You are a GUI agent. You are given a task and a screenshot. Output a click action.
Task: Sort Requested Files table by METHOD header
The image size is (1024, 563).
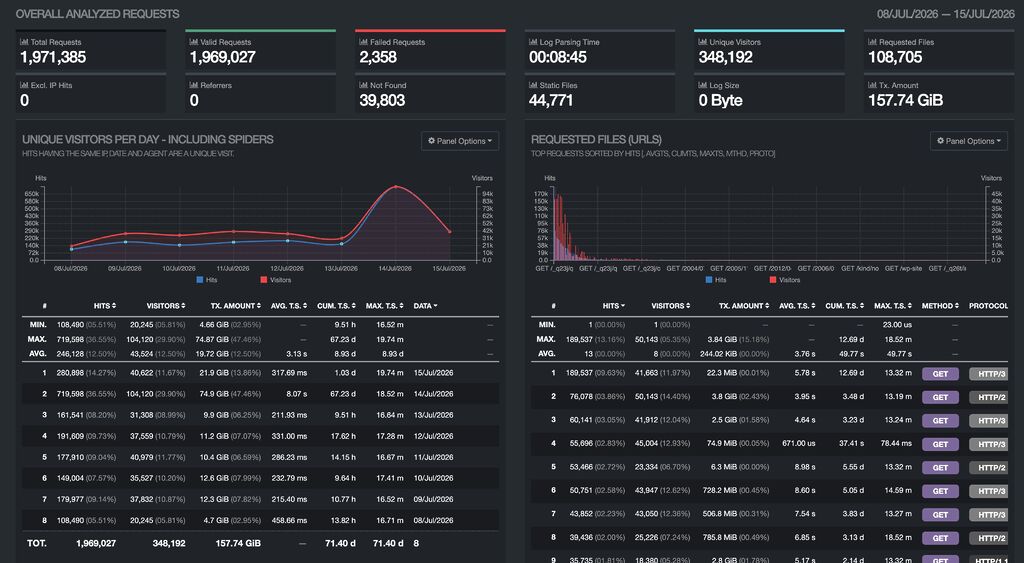(x=940, y=306)
